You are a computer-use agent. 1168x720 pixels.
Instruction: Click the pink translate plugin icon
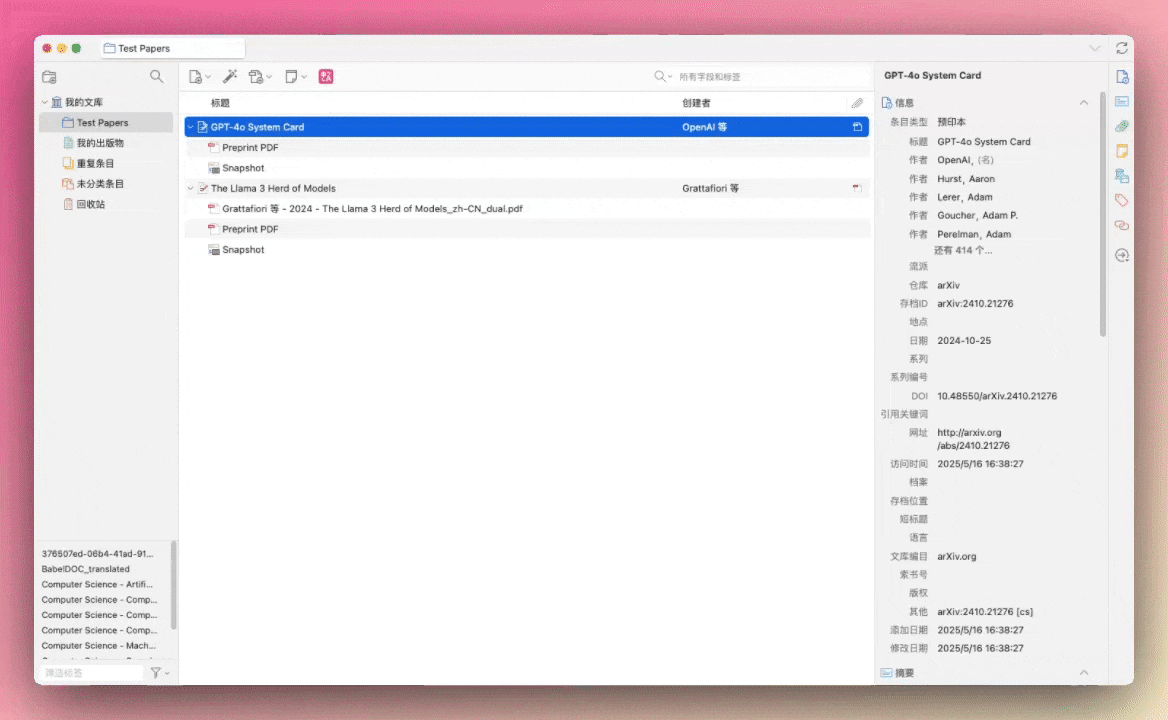coord(326,76)
